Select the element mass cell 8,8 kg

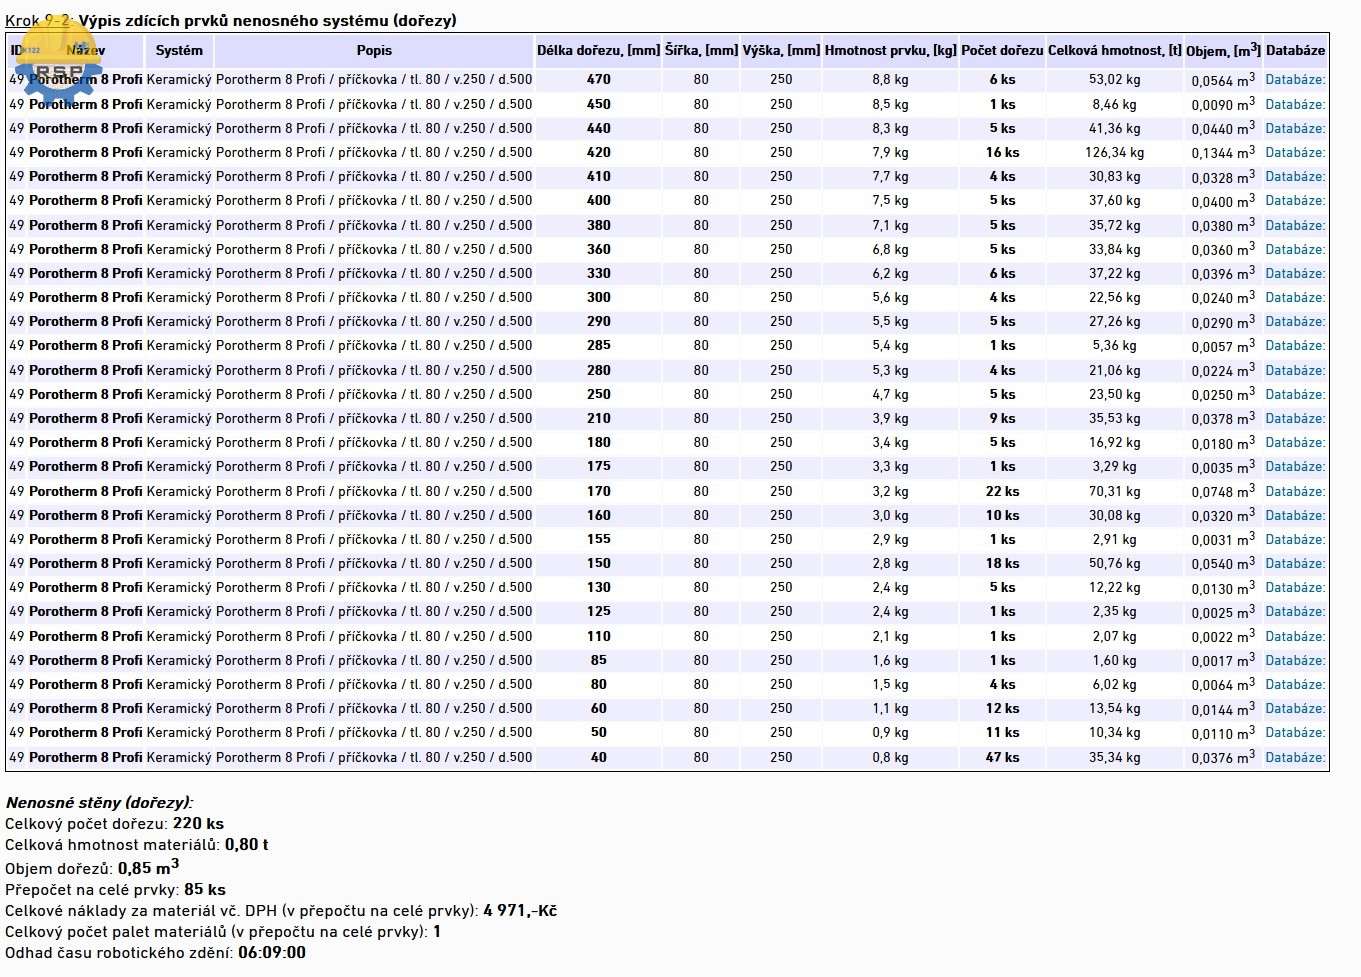[x=890, y=79]
